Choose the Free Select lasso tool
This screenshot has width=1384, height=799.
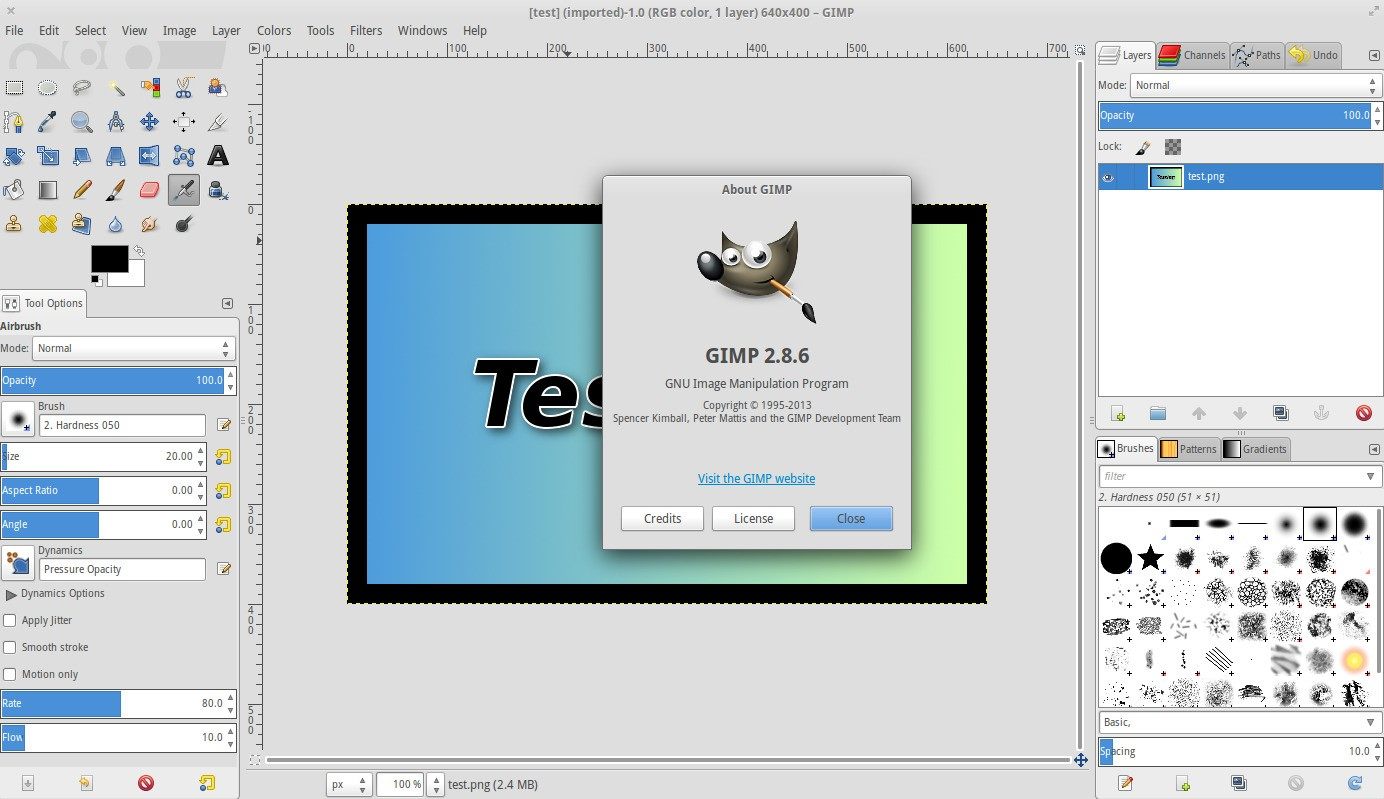click(82, 88)
